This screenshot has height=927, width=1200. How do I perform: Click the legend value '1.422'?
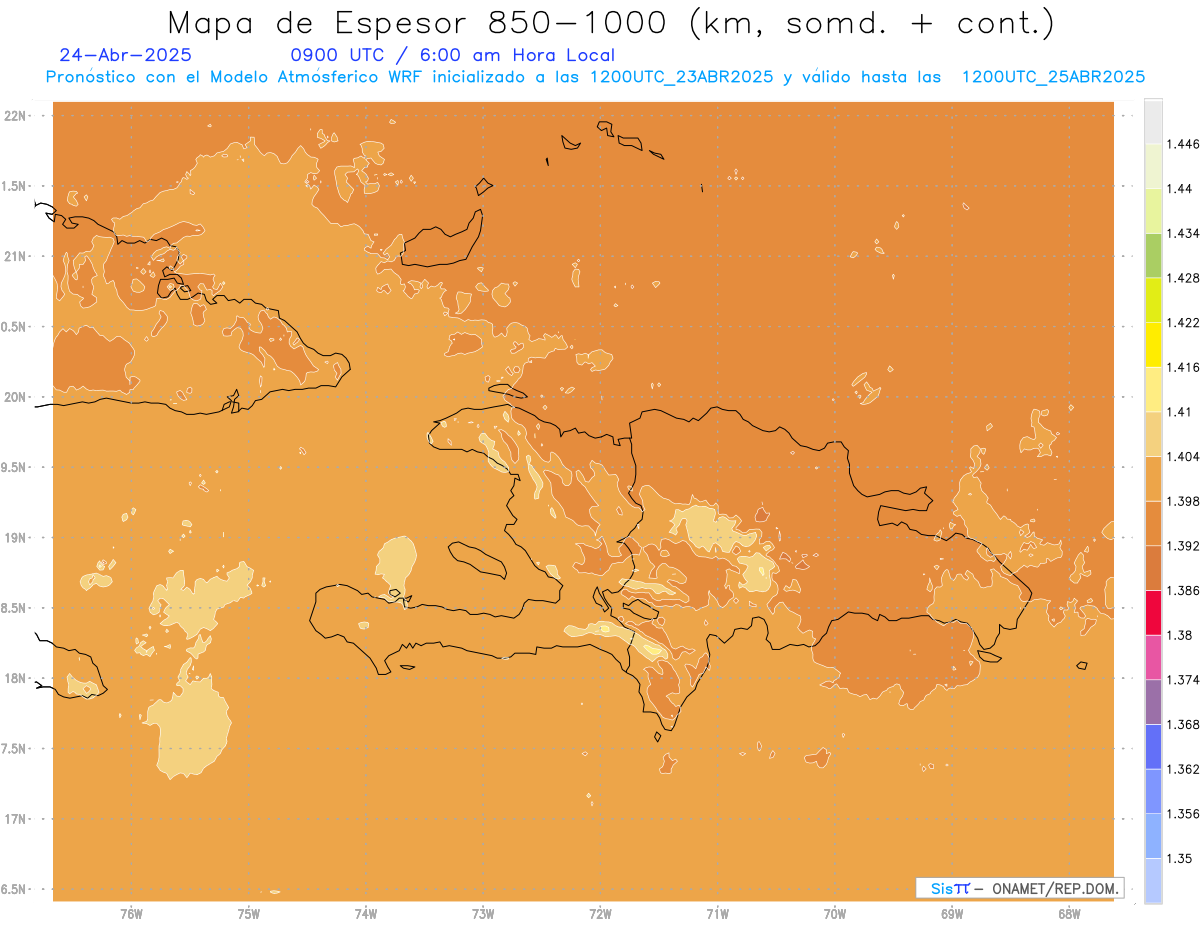click(x=1183, y=323)
